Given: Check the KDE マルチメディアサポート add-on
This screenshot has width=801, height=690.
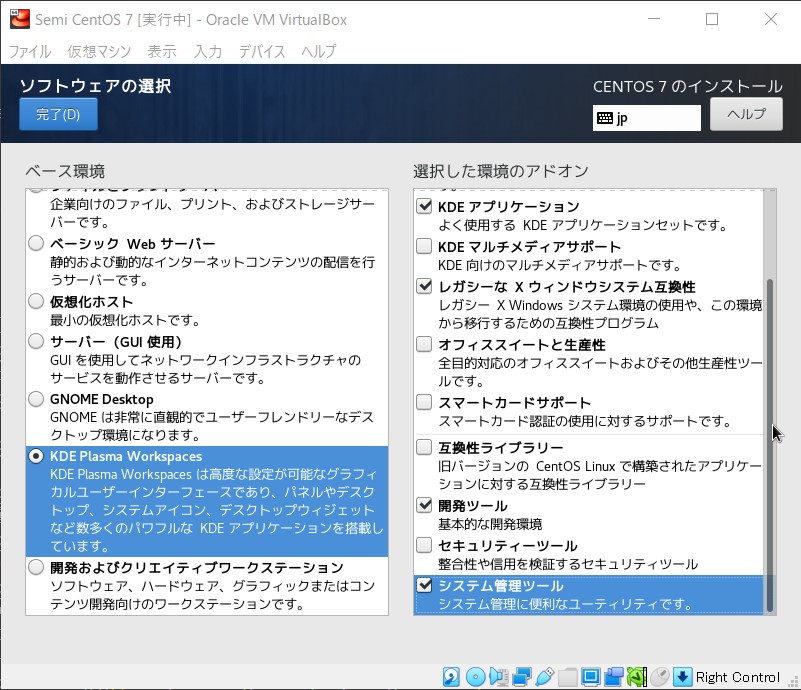Looking at the screenshot, I should (x=424, y=246).
